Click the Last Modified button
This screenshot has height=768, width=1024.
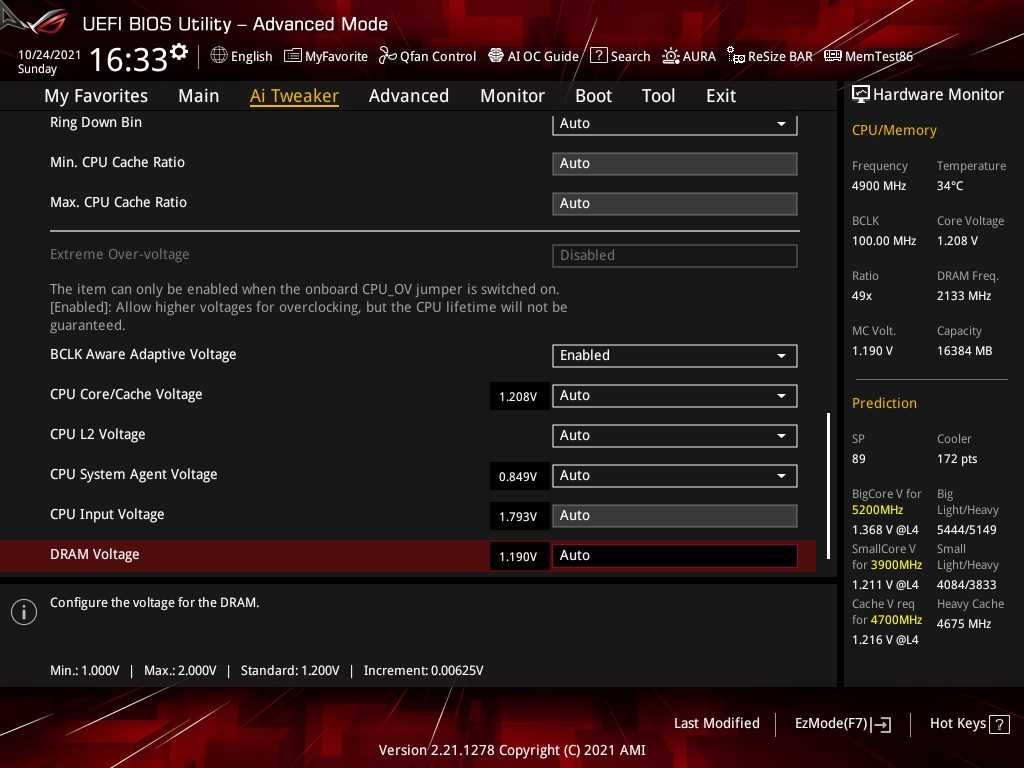716,724
